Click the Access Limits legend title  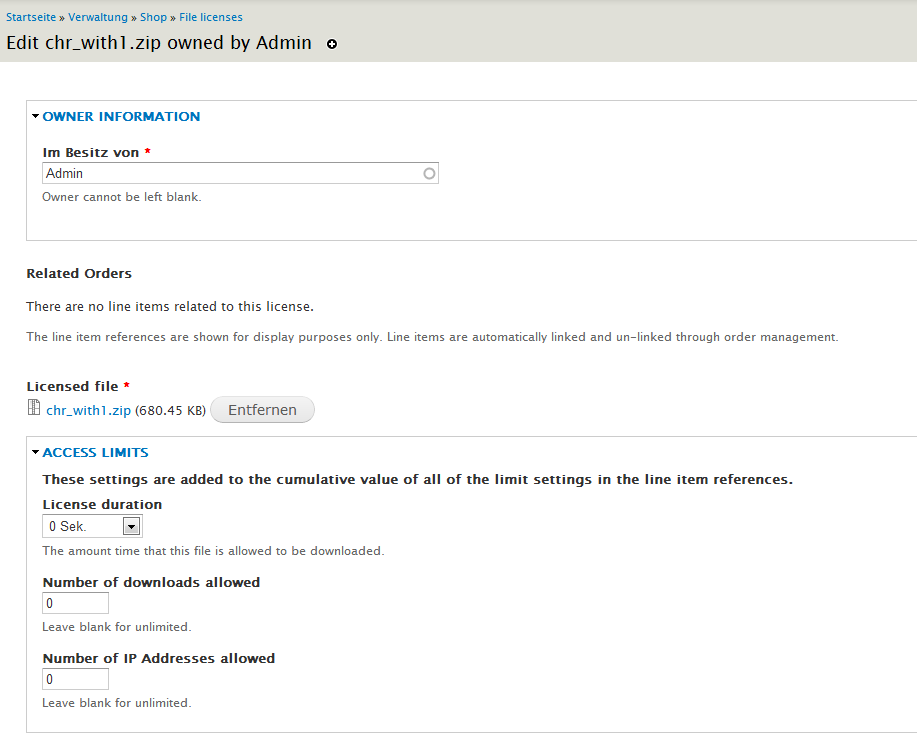95,453
